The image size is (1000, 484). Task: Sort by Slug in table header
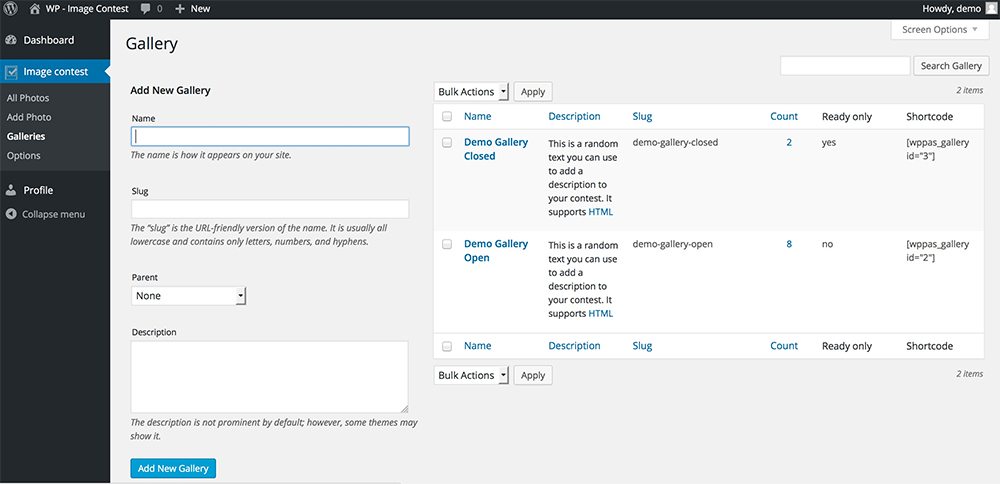[642, 117]
